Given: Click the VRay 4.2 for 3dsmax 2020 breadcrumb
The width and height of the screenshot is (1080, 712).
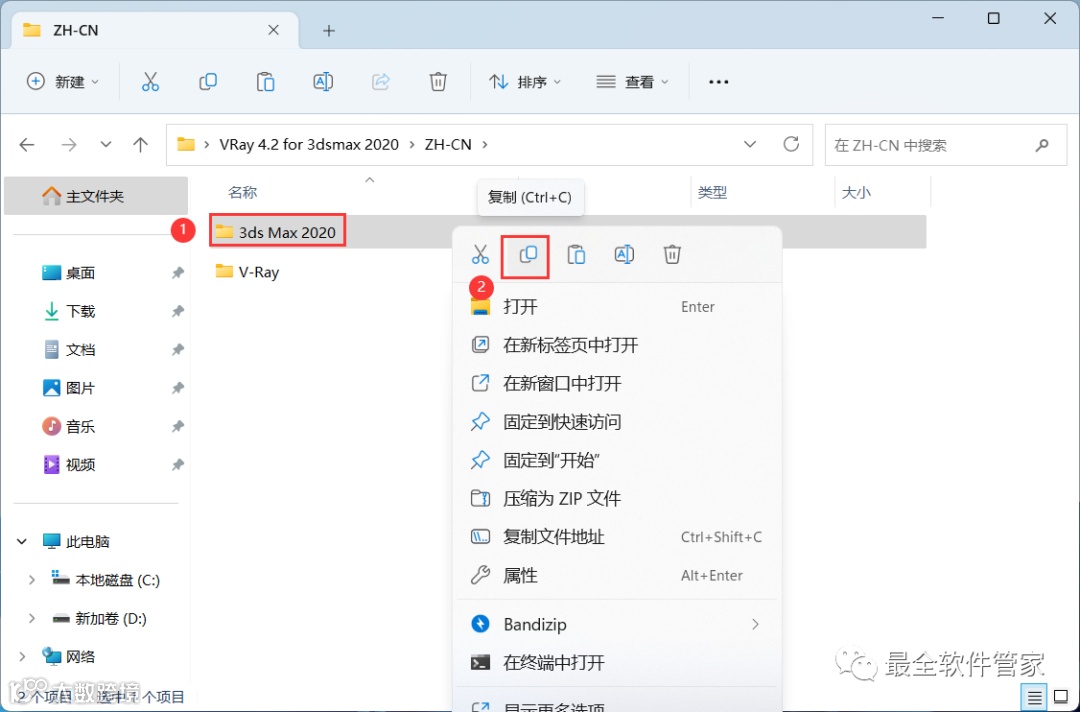Looking at the screenshot, I should (309, 145).
